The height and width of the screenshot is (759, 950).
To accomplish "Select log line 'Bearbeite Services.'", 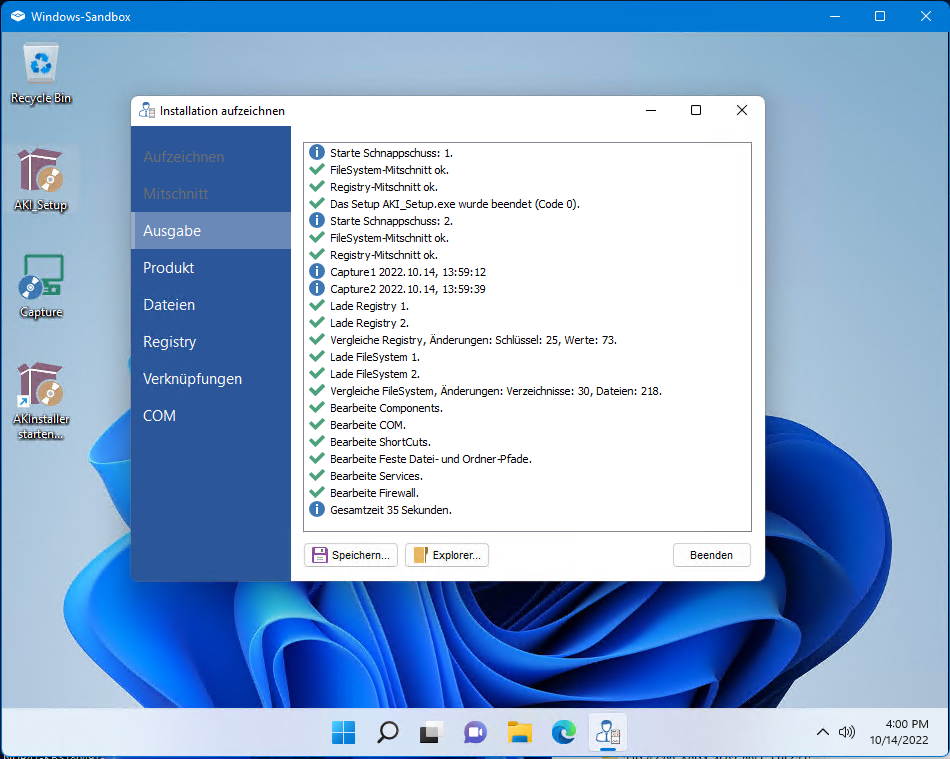I will click(x=376, y=476).
